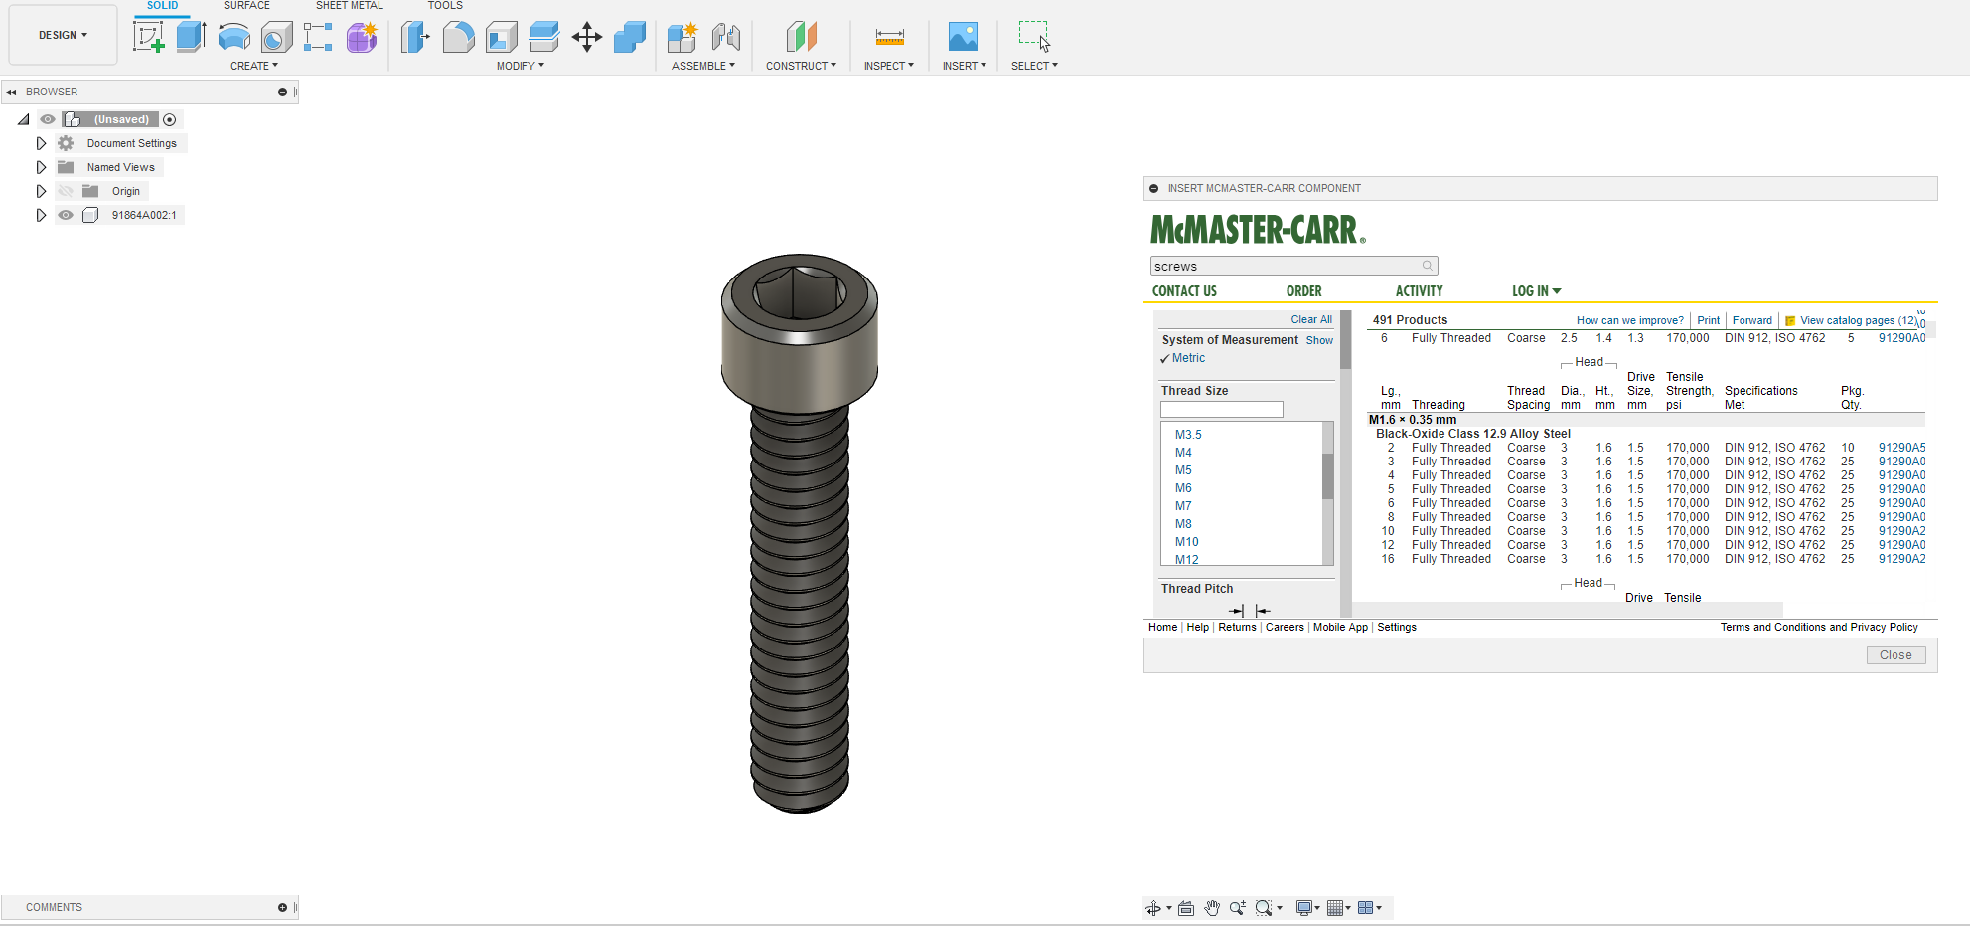Select the Pan hand tool
The image size is (1970, 926).
pos(1212,908)
